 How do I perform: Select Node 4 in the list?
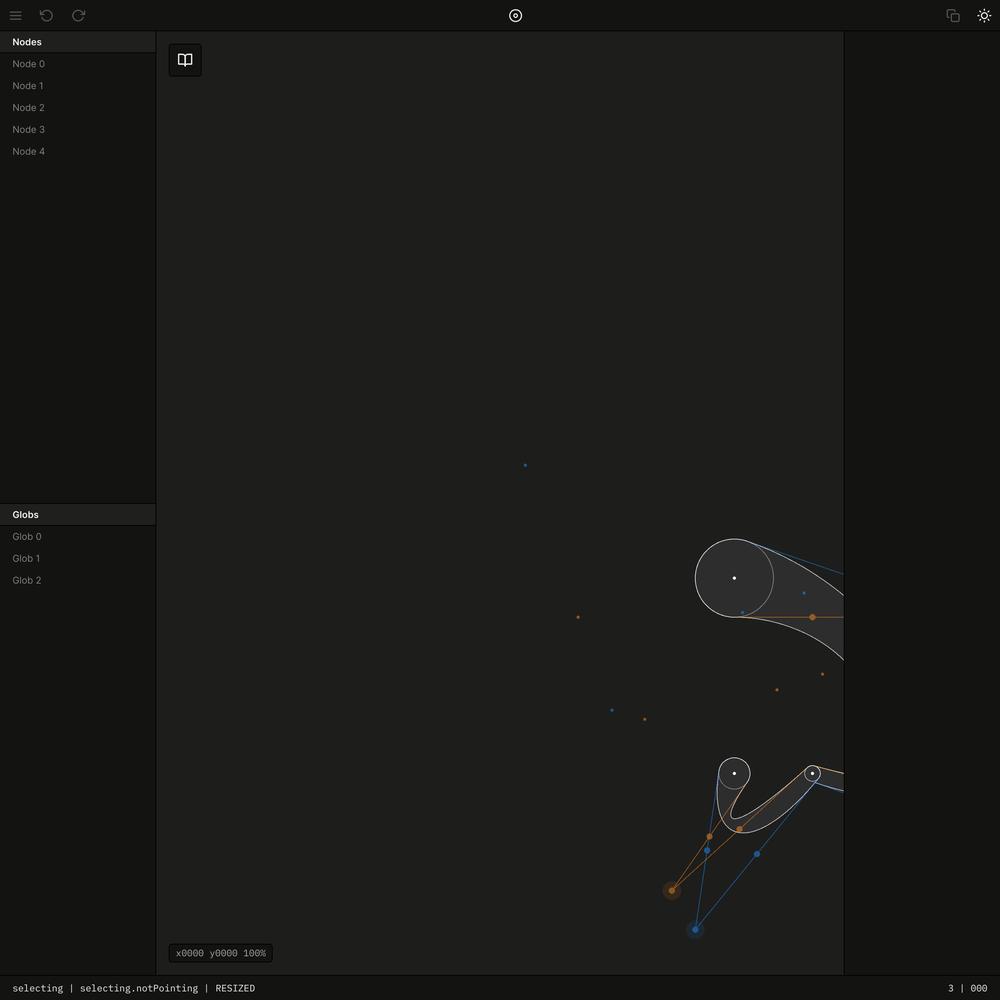coord(78,151)
